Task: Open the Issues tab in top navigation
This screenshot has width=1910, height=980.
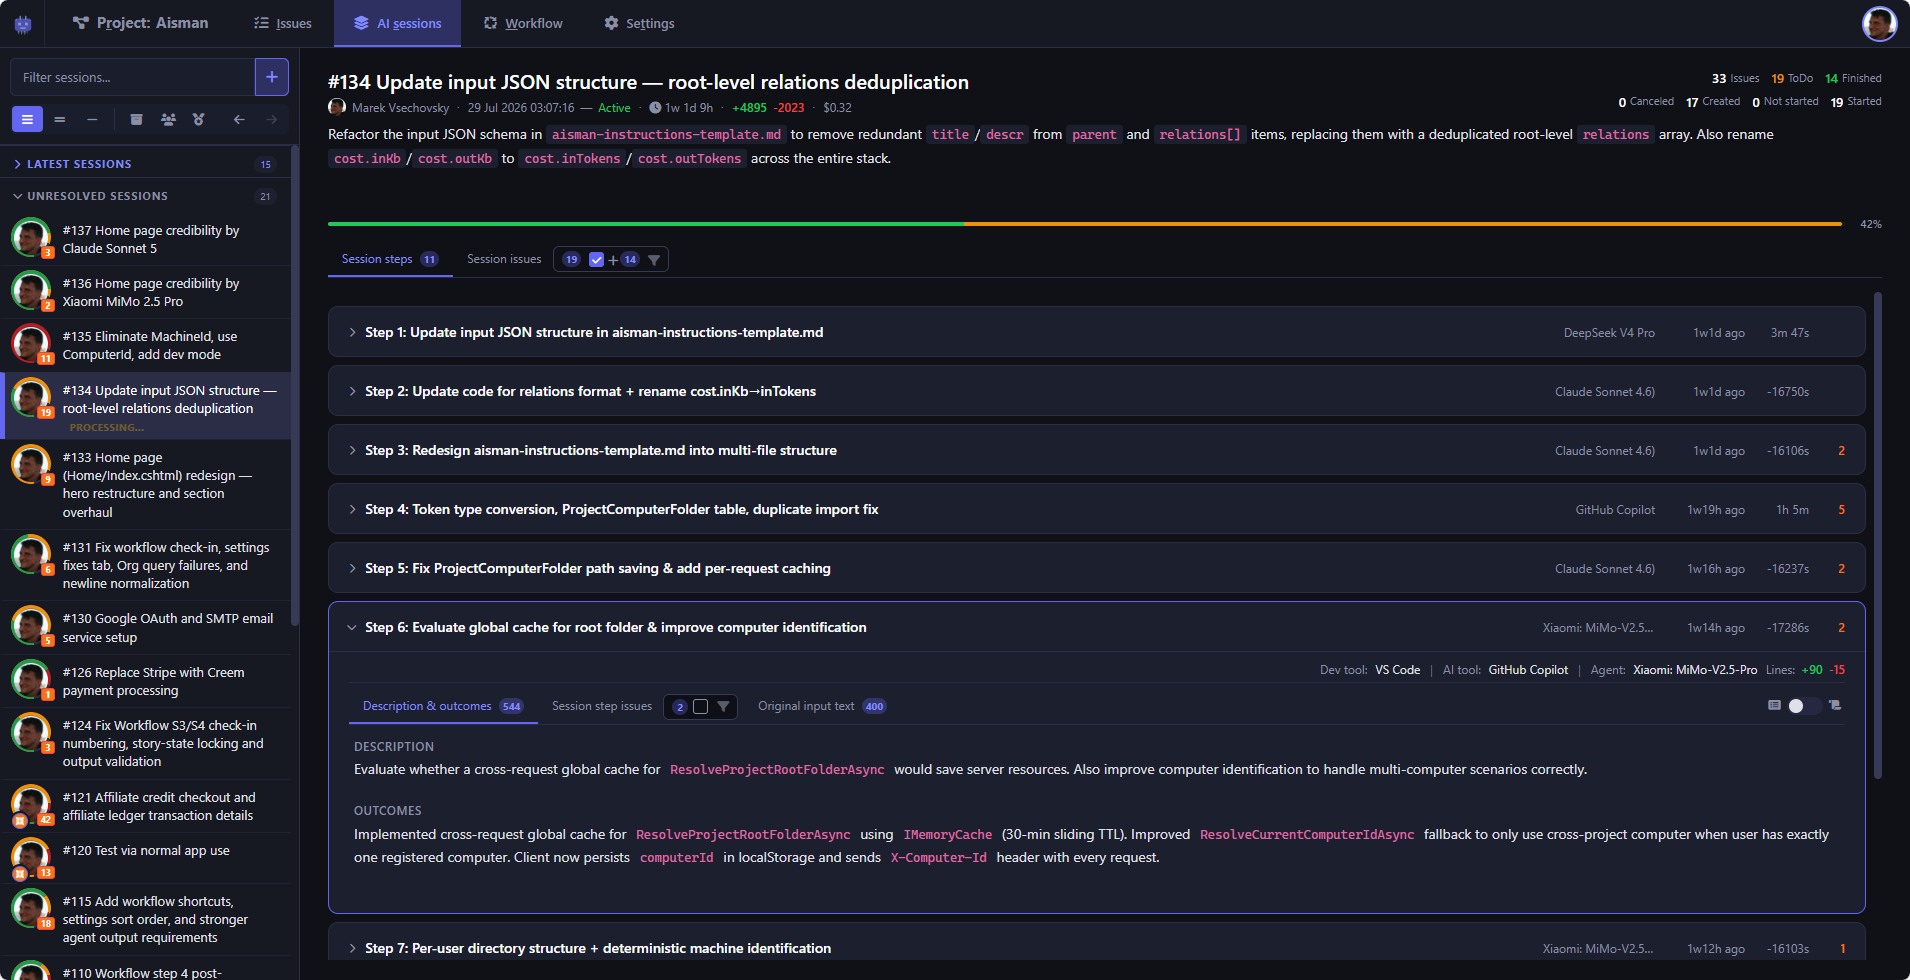Action: click(x=283, y=23)
